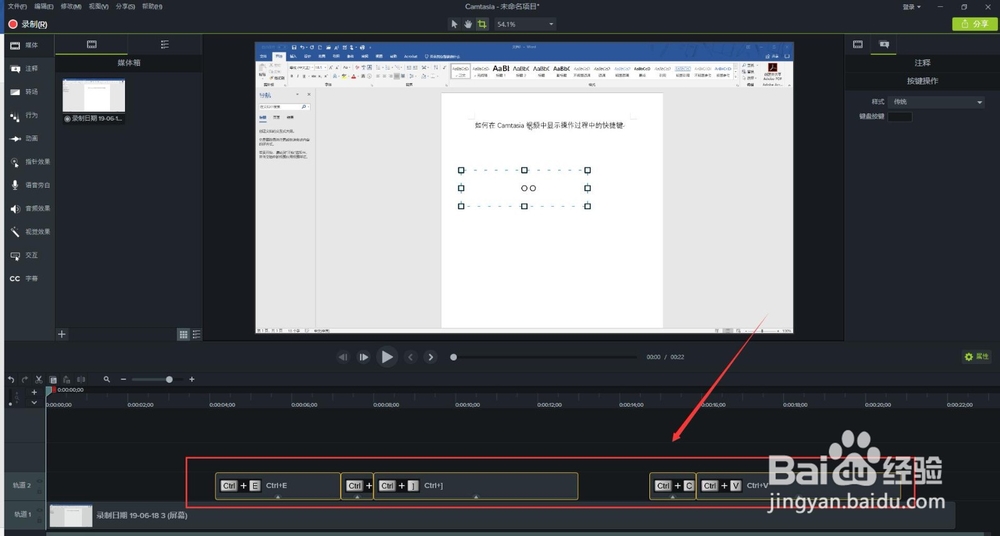Switch media bin to thumbnail grid view

pyautogui.click(x=183, y=334)
